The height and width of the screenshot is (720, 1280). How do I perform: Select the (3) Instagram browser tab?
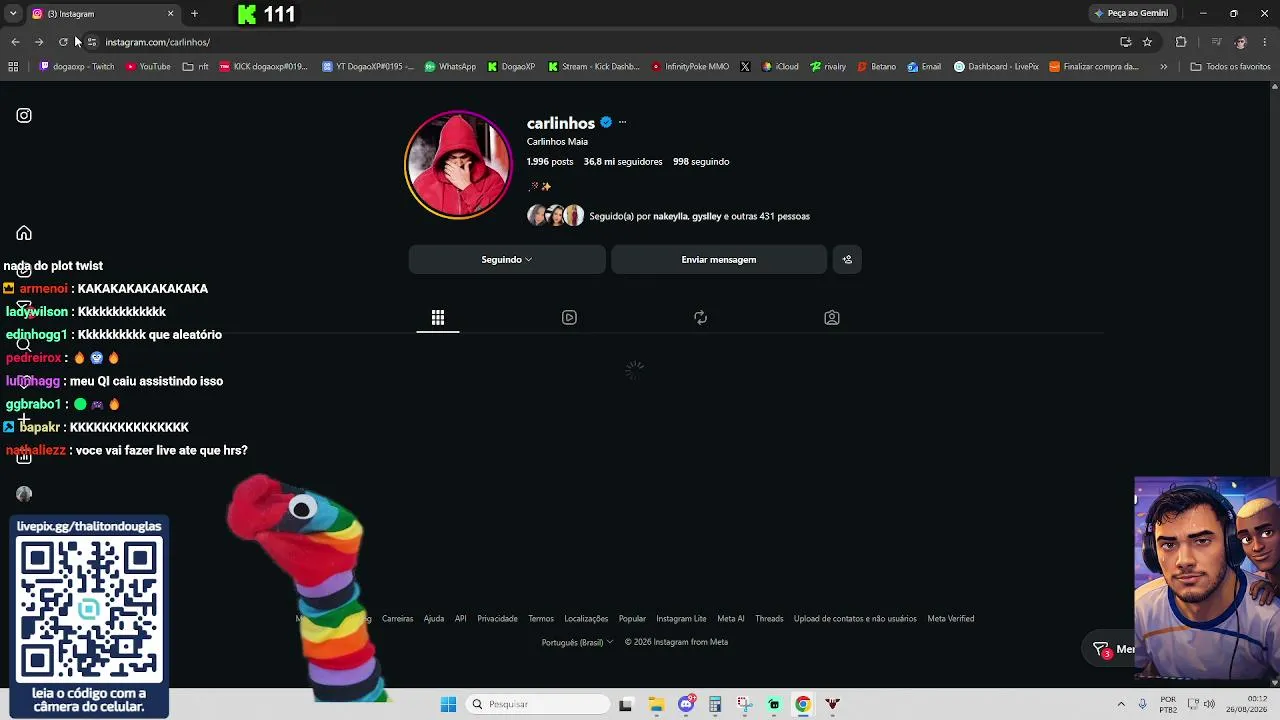click(100, 14)
